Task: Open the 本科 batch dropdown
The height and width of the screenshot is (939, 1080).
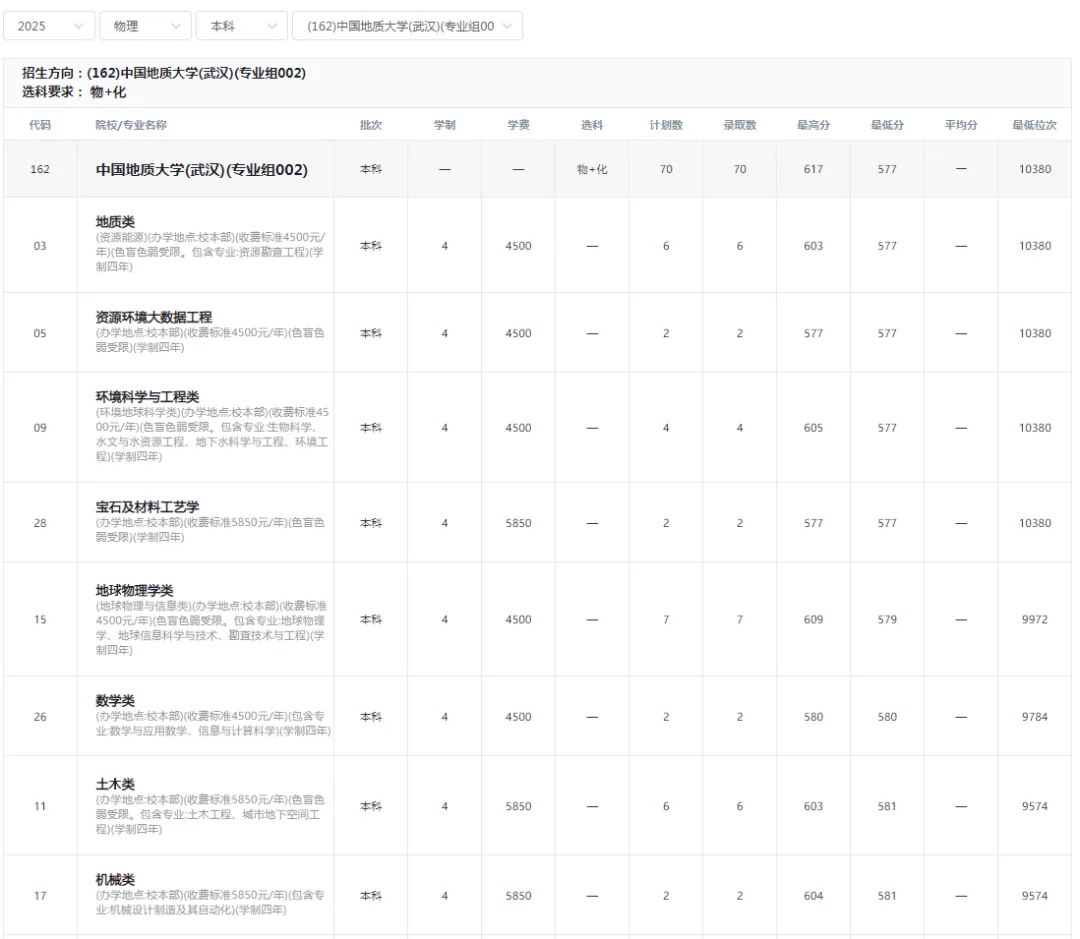Action: click(242, 26)
